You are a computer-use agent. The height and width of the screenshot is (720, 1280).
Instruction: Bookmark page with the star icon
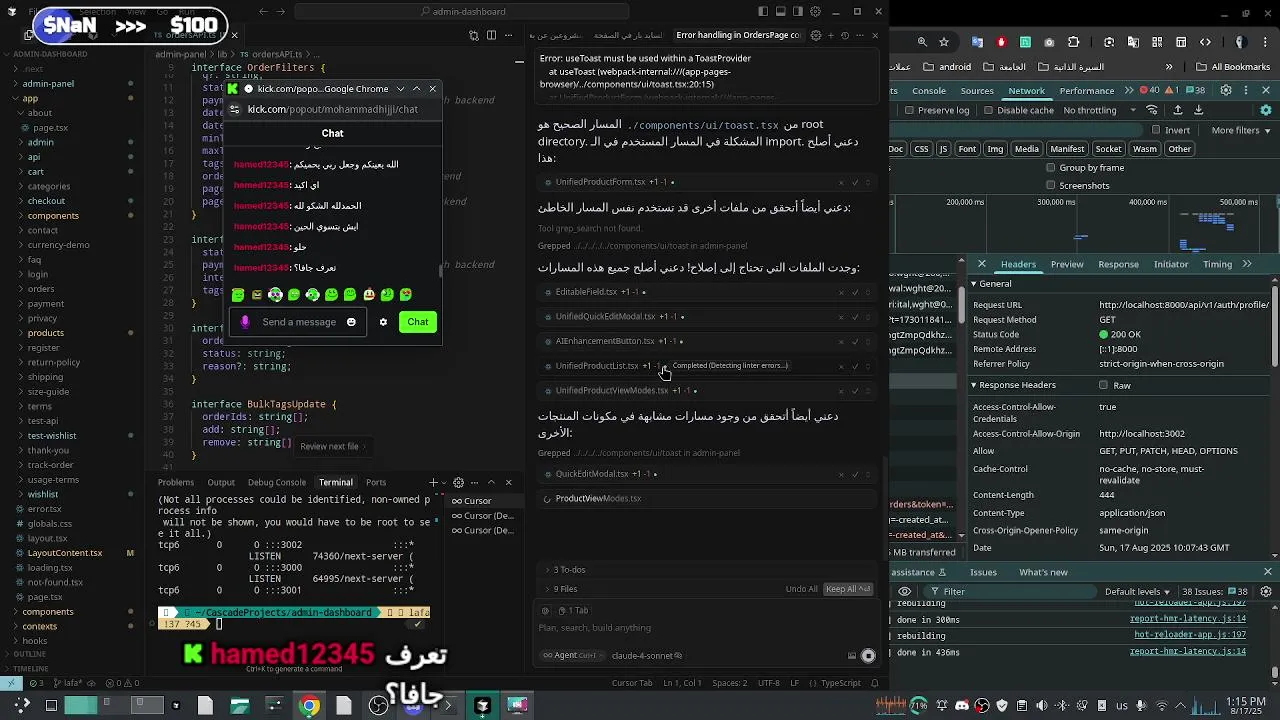(944, 41)
